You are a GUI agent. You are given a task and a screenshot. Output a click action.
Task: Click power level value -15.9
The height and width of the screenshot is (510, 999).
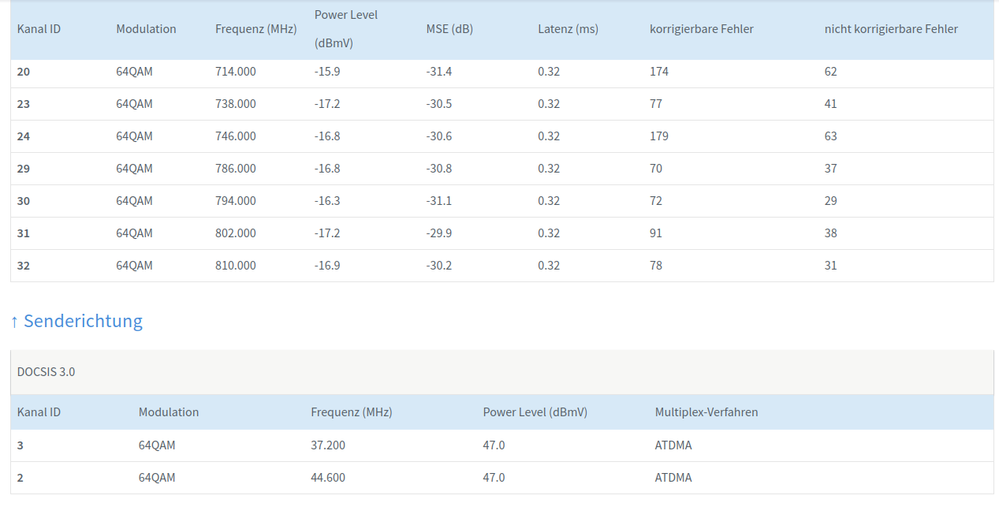click(x=327, y=71)
